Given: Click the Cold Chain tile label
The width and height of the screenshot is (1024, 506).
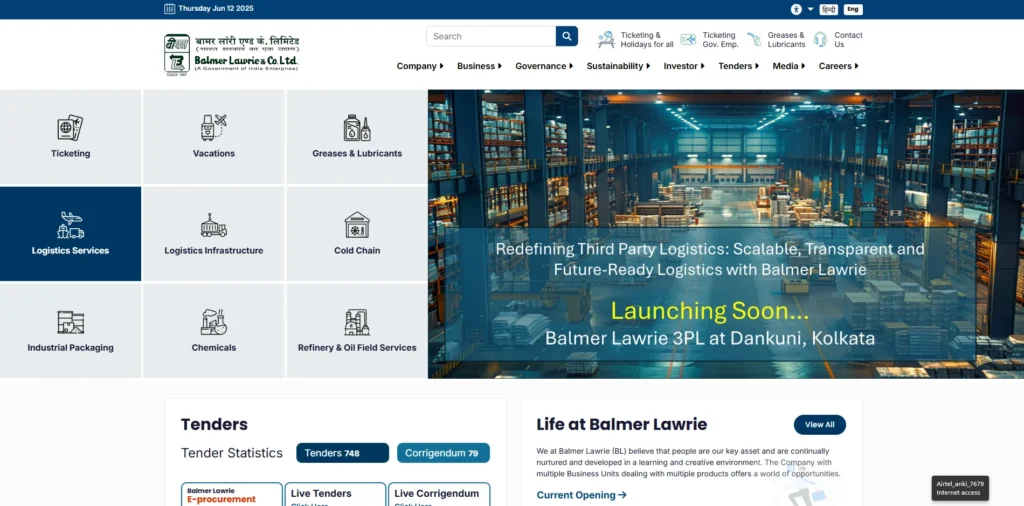Looking at the screenshot, I should tap(357, 251).
